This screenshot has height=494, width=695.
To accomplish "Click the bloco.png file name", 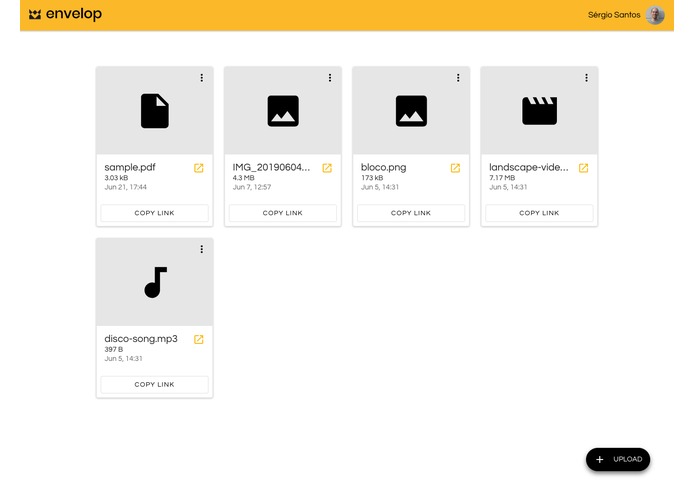I will (383, 167).
